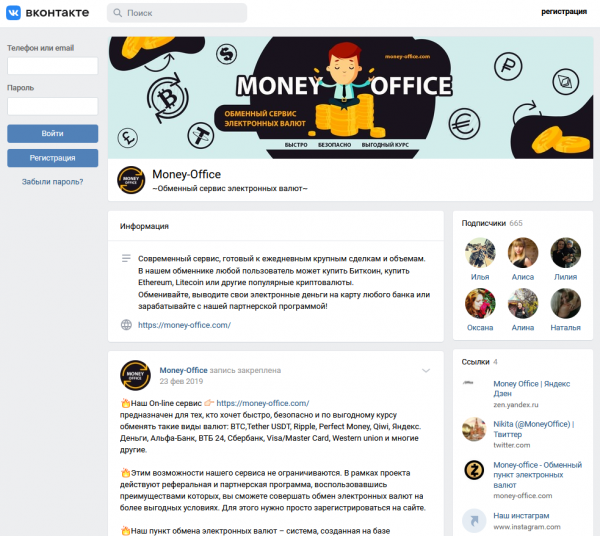This screenshot has height=536, width=600.
Task: Focus the Пароль input field
Action: [x=52, y=106]
